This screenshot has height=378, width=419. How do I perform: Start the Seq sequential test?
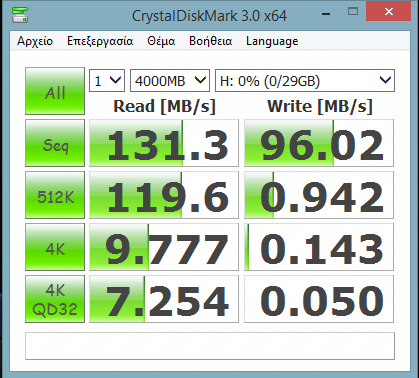pyautogui.click(x=55, y=143)
